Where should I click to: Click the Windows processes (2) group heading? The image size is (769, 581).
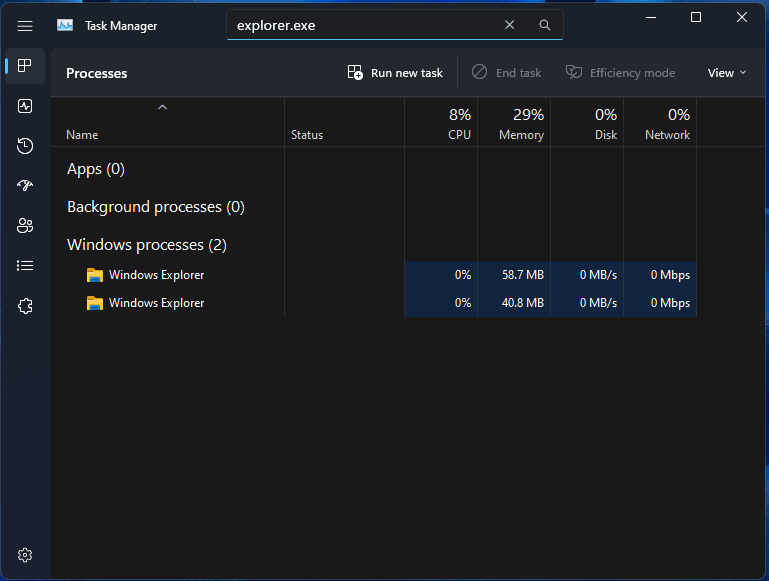click(147, 245)
